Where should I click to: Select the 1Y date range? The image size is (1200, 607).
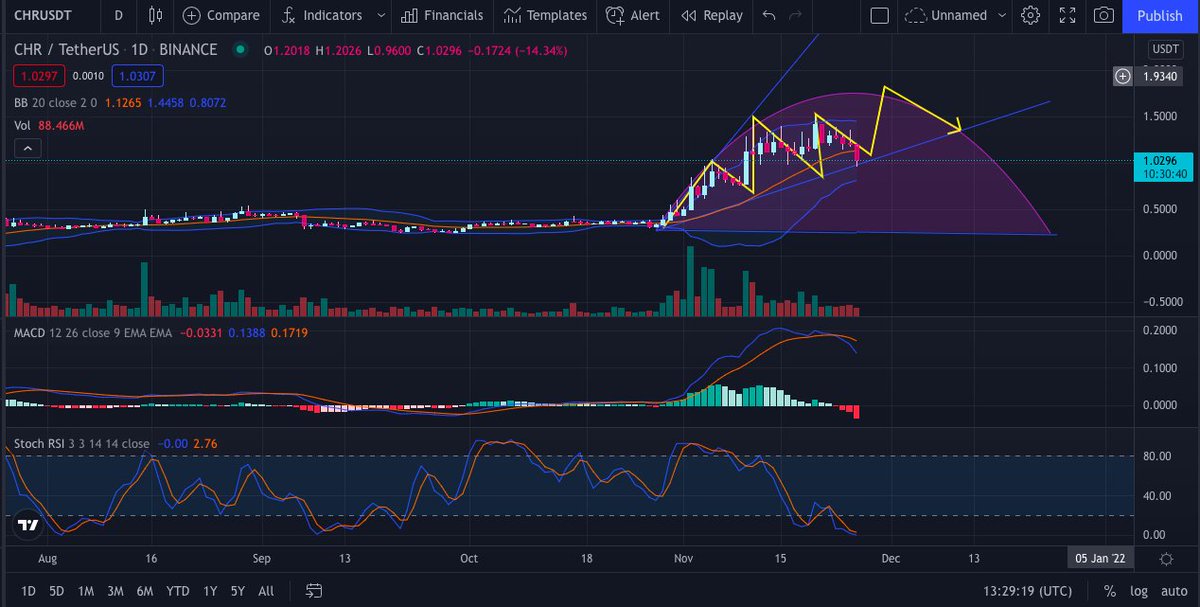tap(210, 590)
